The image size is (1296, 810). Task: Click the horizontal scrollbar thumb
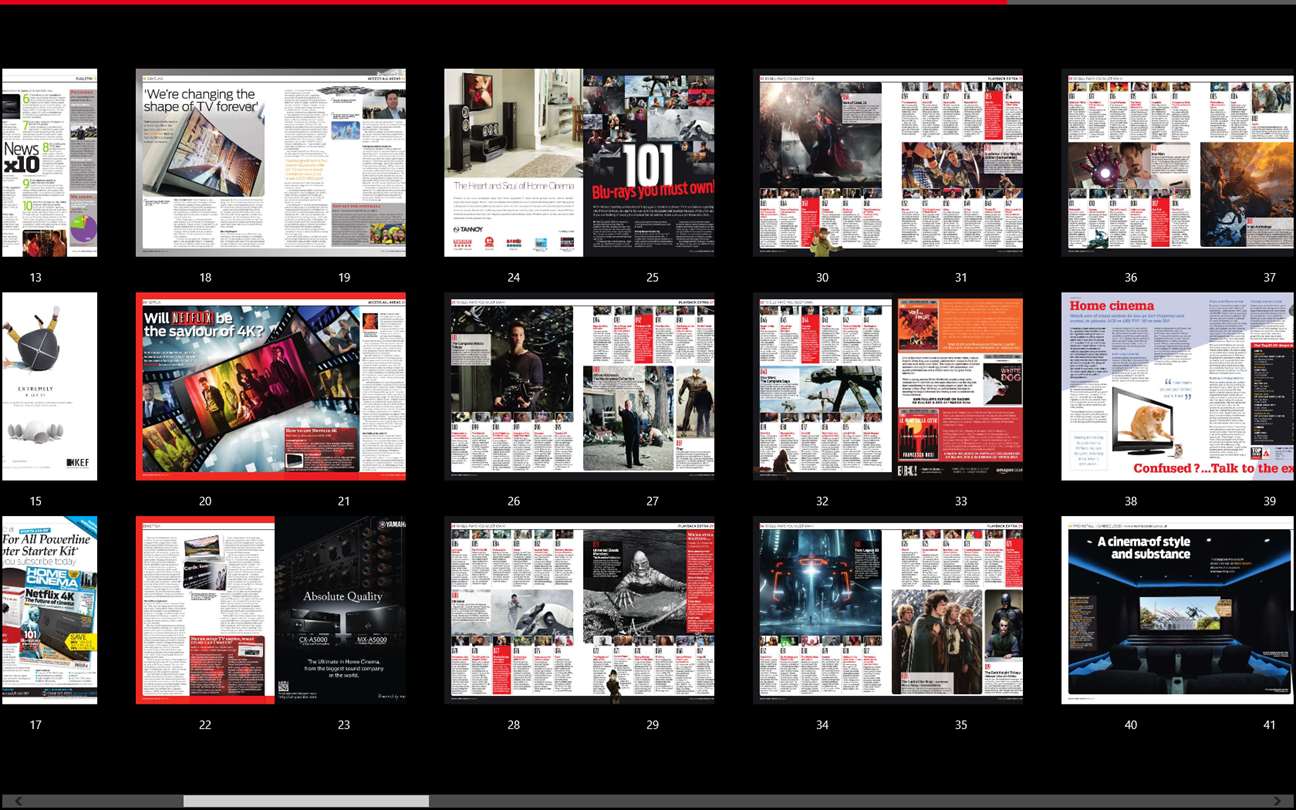[306, 801]
